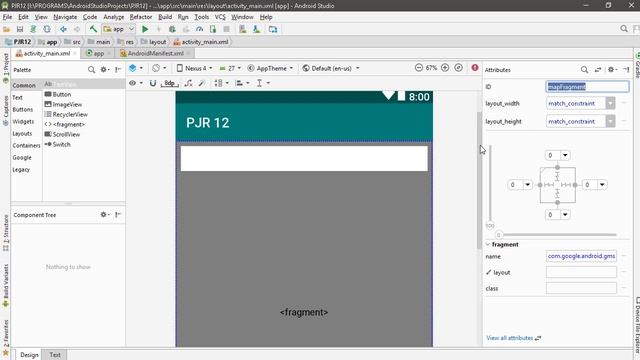Image resolution: width=640 pixels, height=360 pixels.
Task: Pick RecyclerView from the palette
Action: click(x=70, y=114)
